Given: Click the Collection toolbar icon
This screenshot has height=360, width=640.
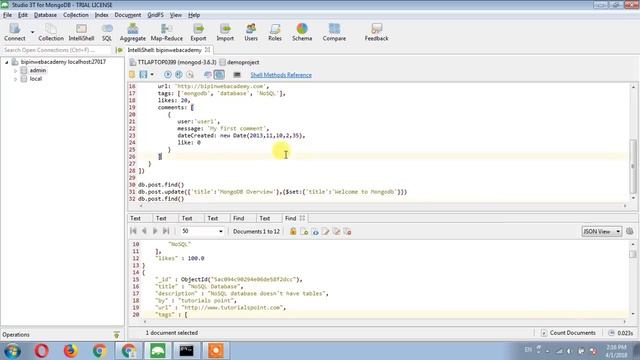Looking at the screenshot, I should point(51,32).
